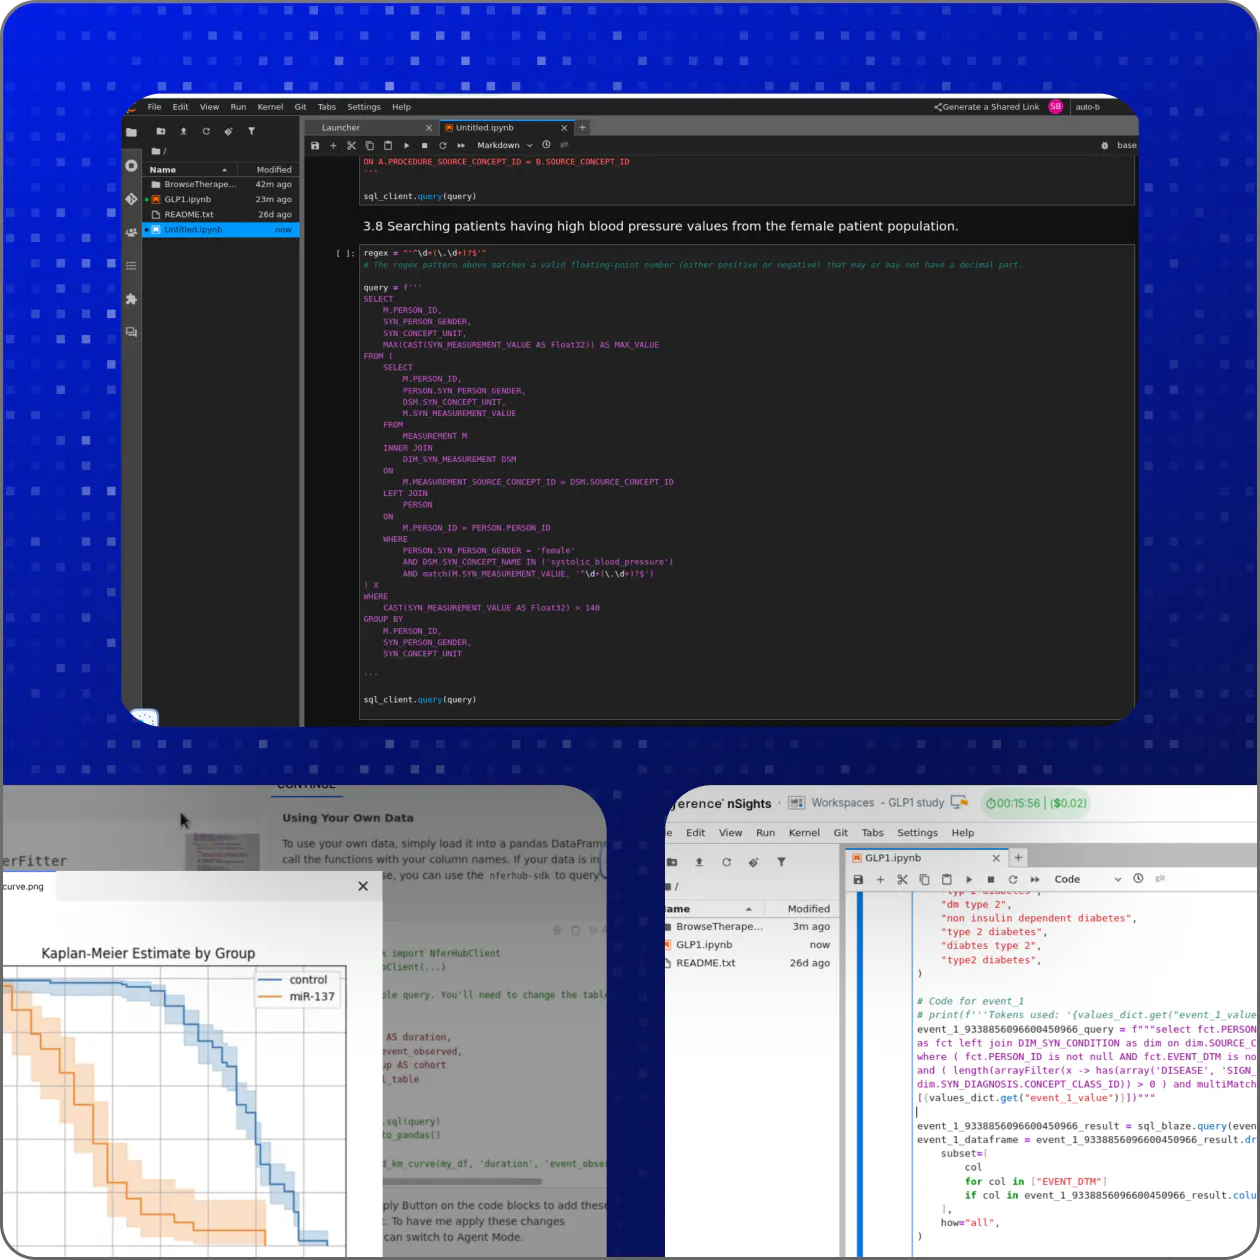Upload files icon in dark file browser
This screenshot has width=1260, height=1260.
coord(183,131)
